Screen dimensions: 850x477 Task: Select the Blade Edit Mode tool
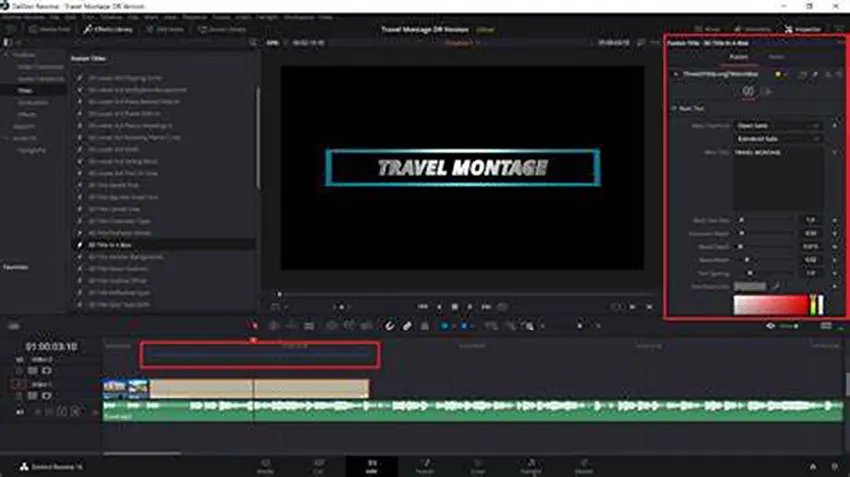click(x=309, y=326)
